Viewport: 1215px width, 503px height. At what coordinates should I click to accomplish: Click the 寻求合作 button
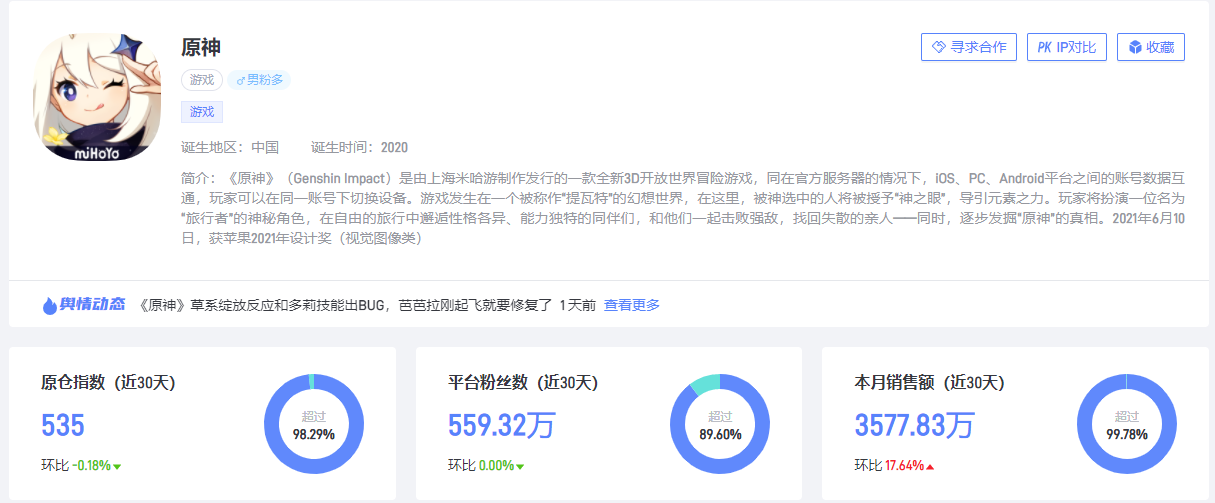tap(968, 47)
